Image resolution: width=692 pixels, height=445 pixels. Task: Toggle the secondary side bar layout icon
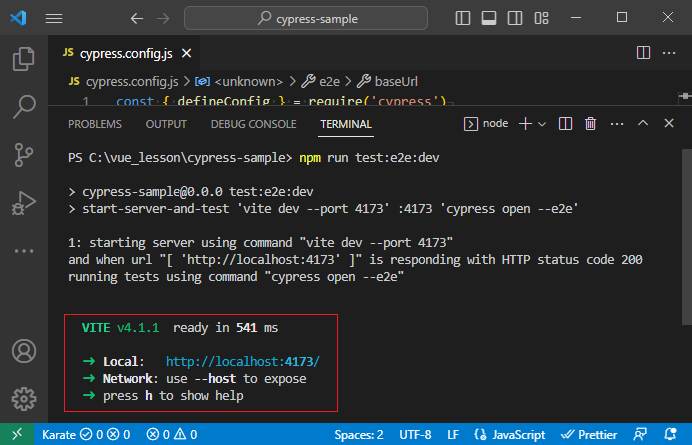[515, 18]
